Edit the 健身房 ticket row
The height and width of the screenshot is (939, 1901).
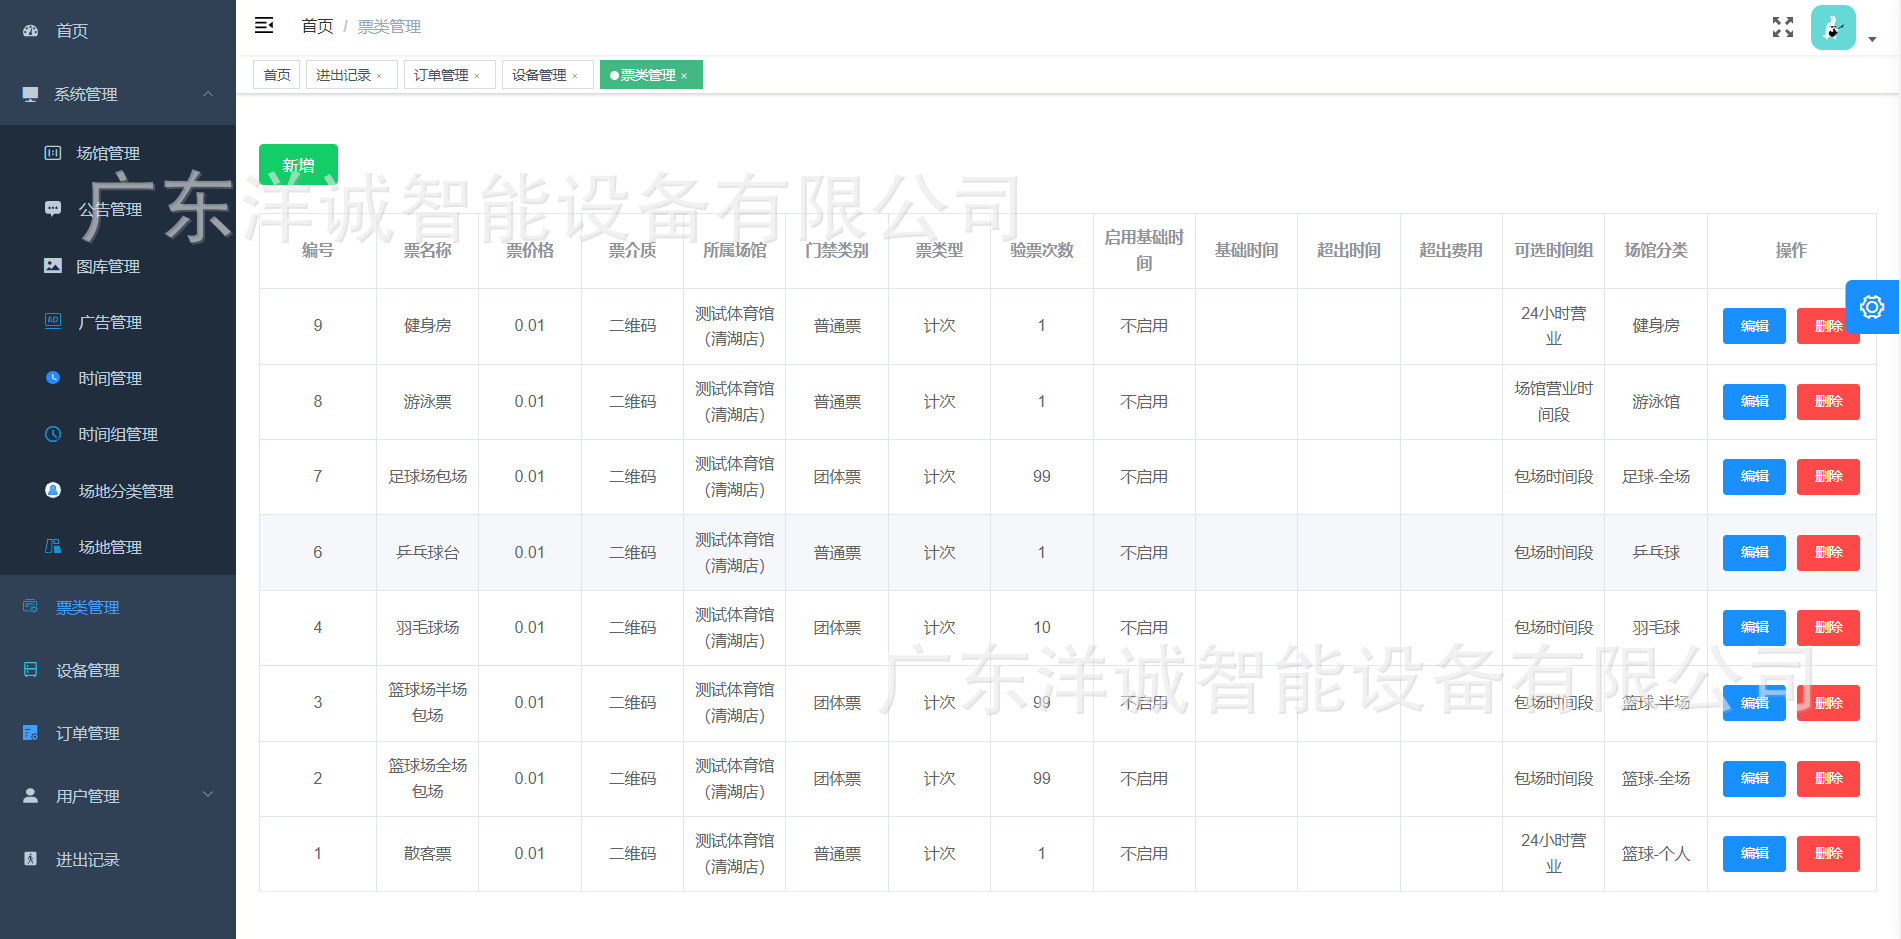(x=1753, y=325)
